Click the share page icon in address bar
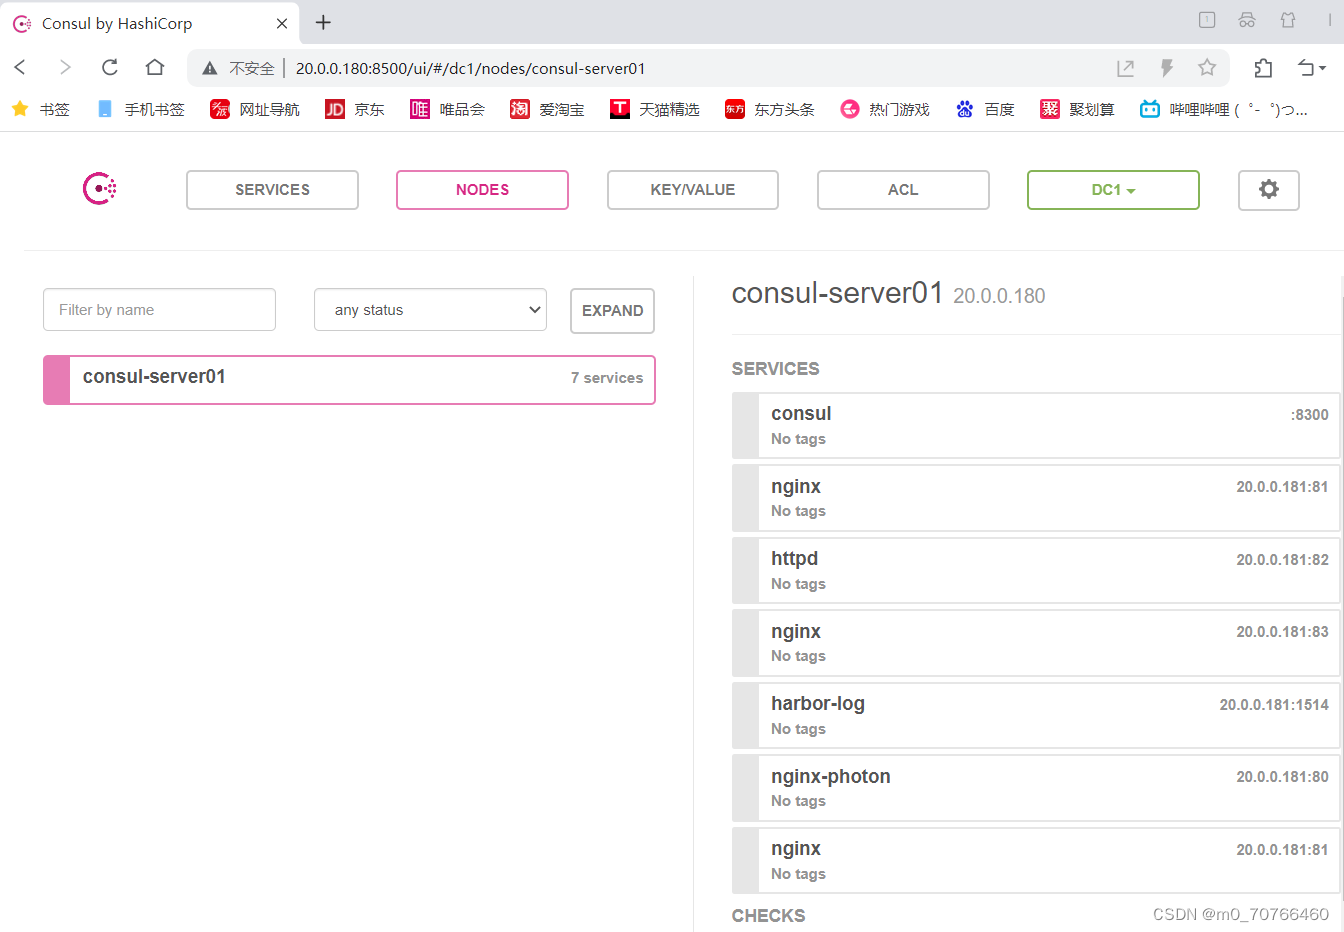This screenshot has height=932, width=1344. point(1125,68)
